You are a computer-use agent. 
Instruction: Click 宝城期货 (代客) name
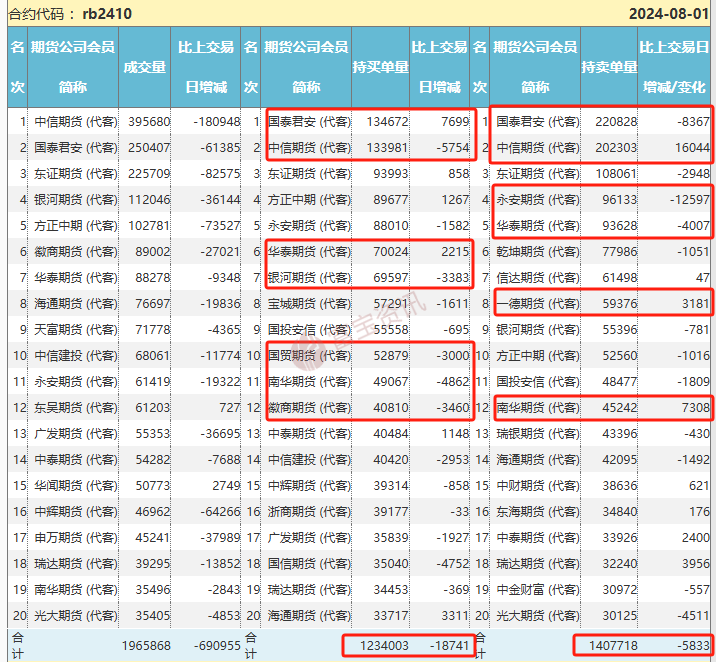tap(309, 304)
